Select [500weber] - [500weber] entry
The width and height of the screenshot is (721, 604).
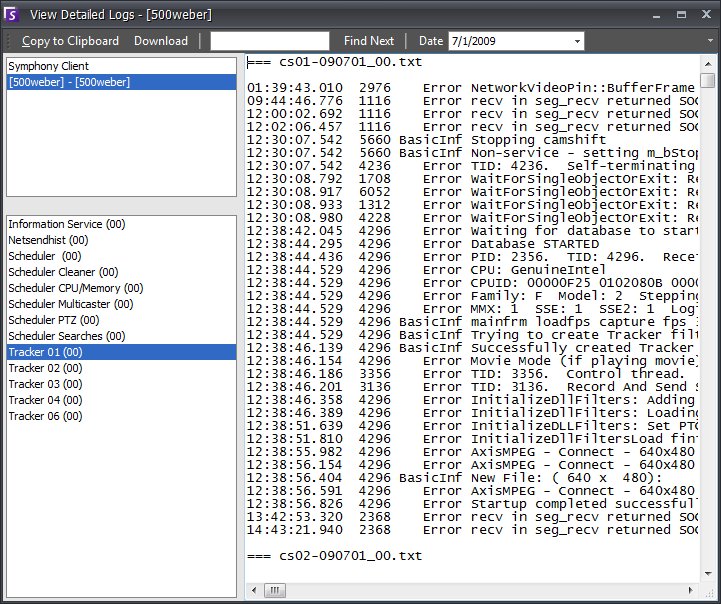[121, 82]
